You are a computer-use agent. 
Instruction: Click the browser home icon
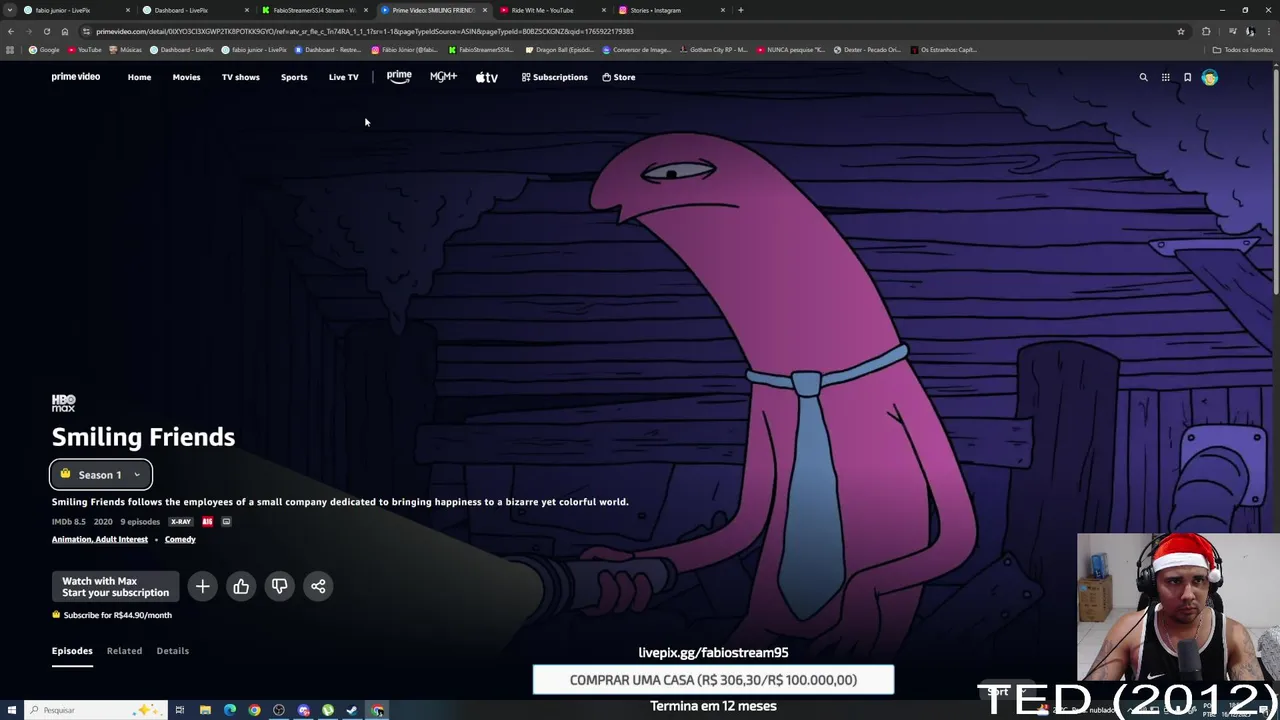[x=64, y=31]
